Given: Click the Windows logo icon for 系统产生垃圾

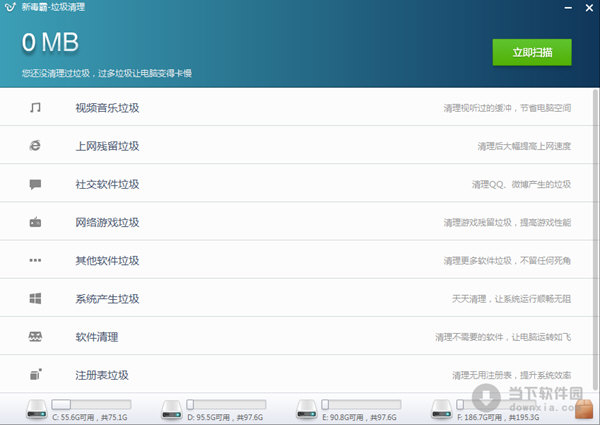Looking at the screenshot, I should [x=35, y=298].
